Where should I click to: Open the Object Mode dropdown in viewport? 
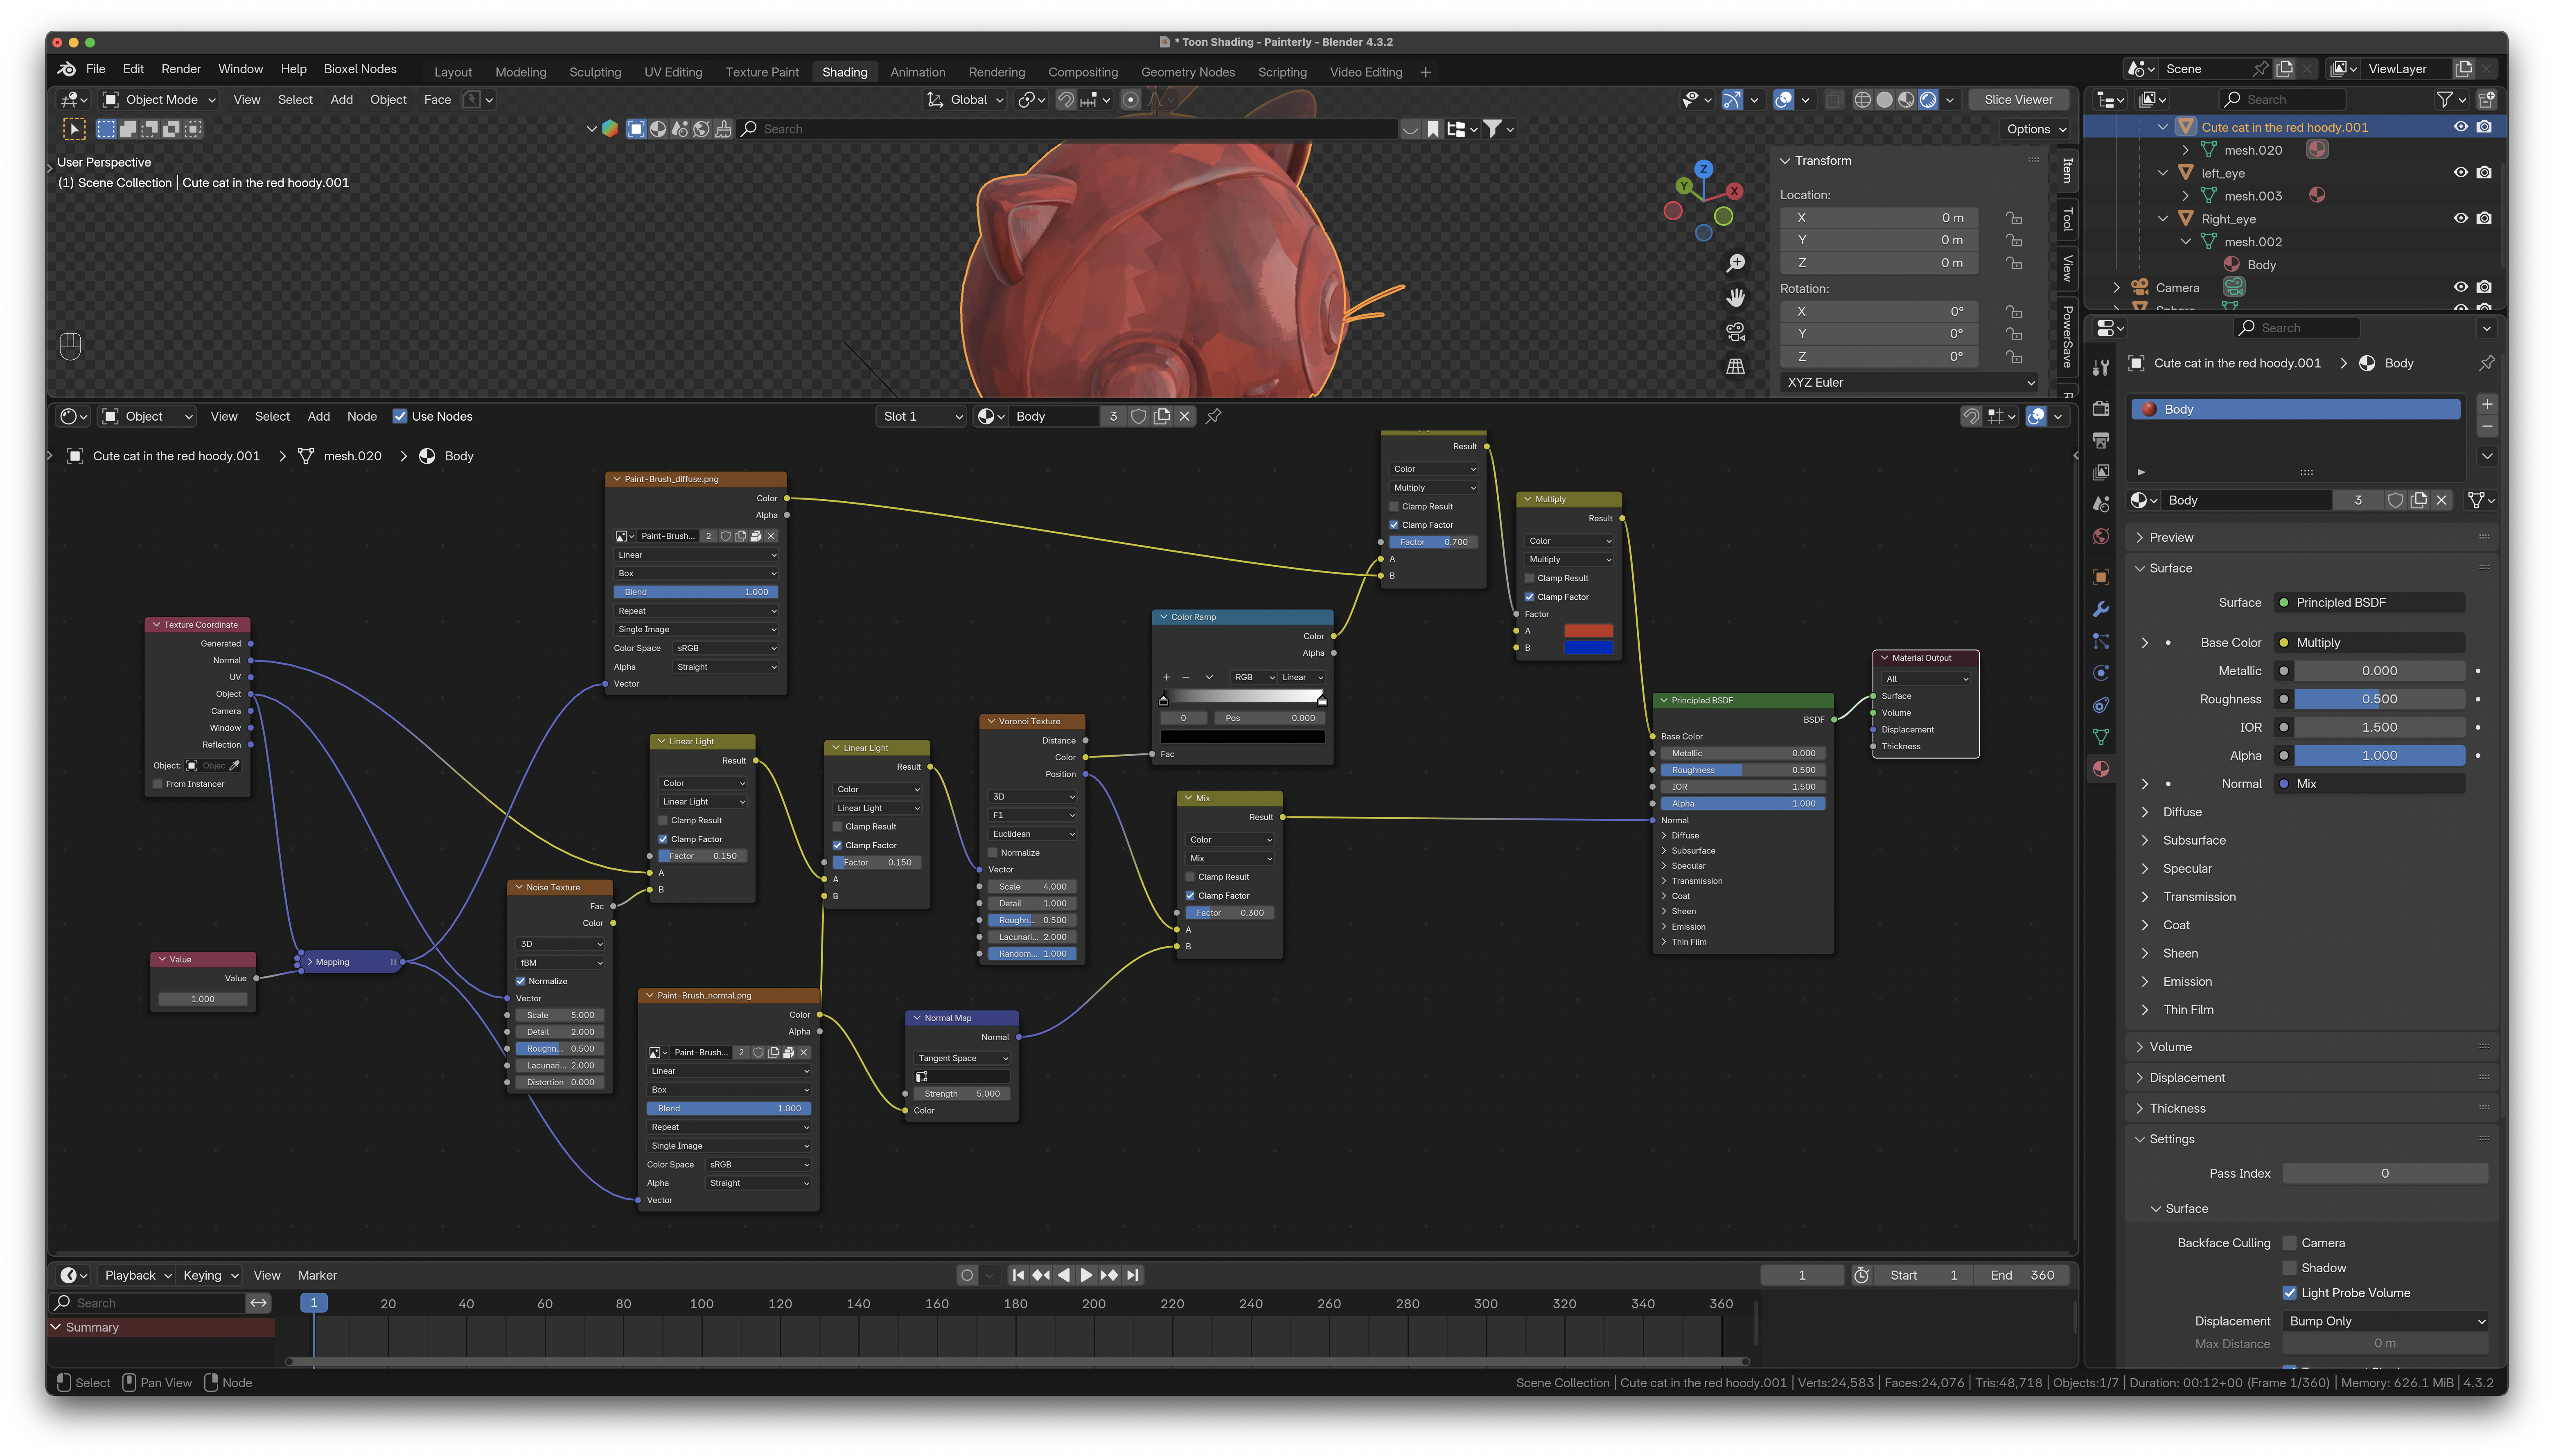[160, 99]
